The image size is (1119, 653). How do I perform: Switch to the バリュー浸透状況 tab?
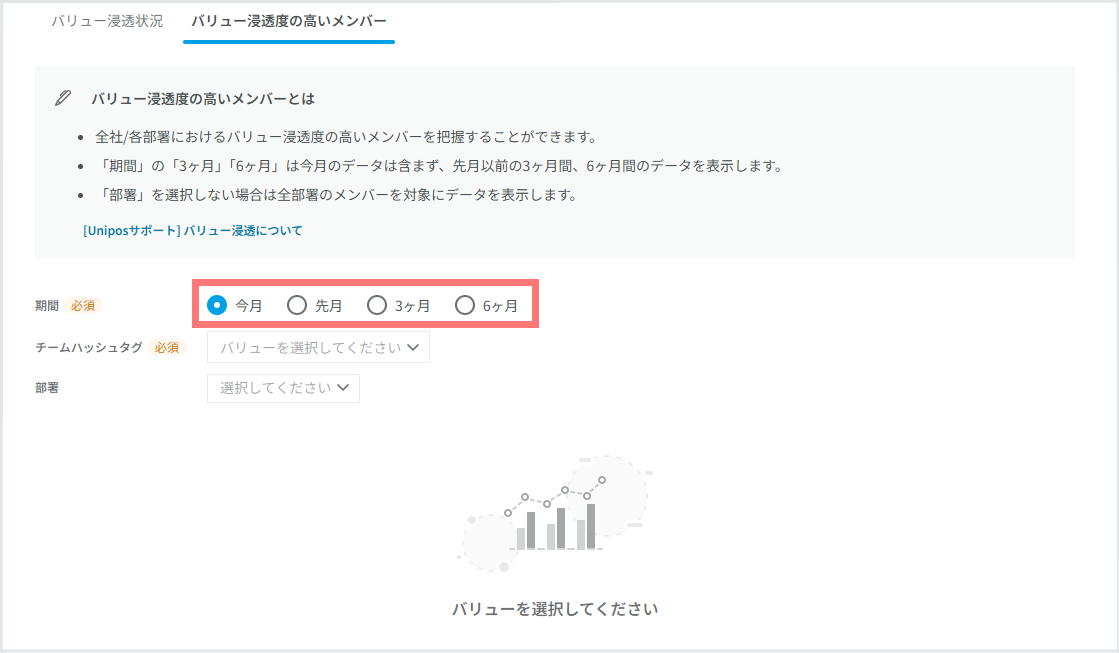click(107, 21)
